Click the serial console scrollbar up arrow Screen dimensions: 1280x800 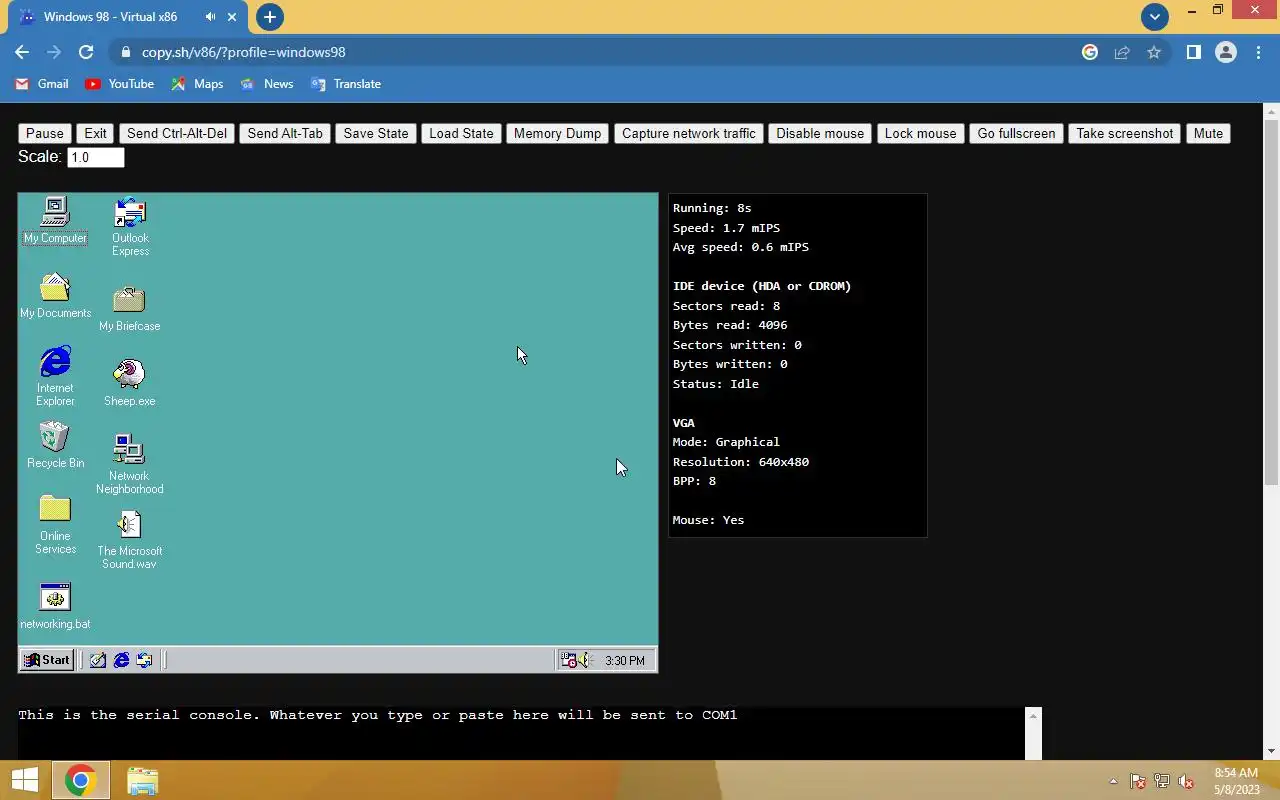pos(1034,714)
